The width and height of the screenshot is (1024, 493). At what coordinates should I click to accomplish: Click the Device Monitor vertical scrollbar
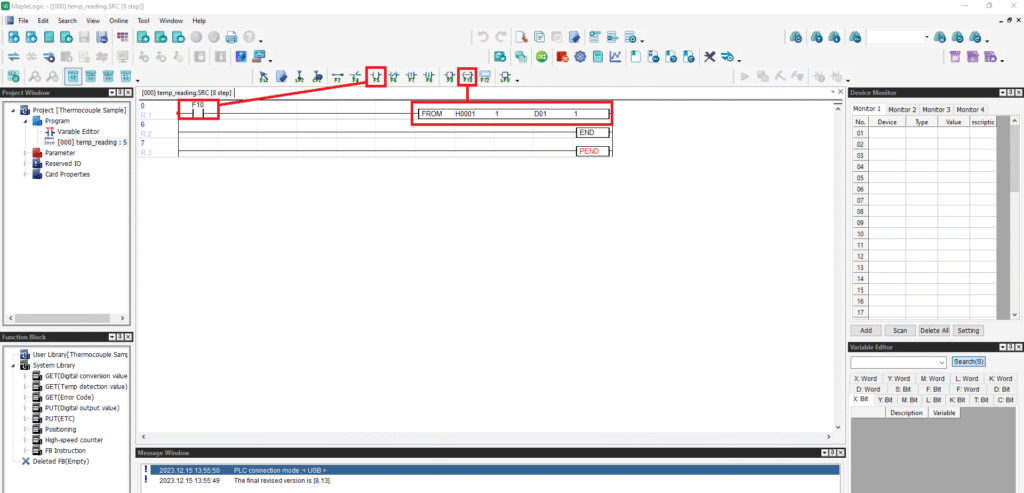[x=1014, y=217]
